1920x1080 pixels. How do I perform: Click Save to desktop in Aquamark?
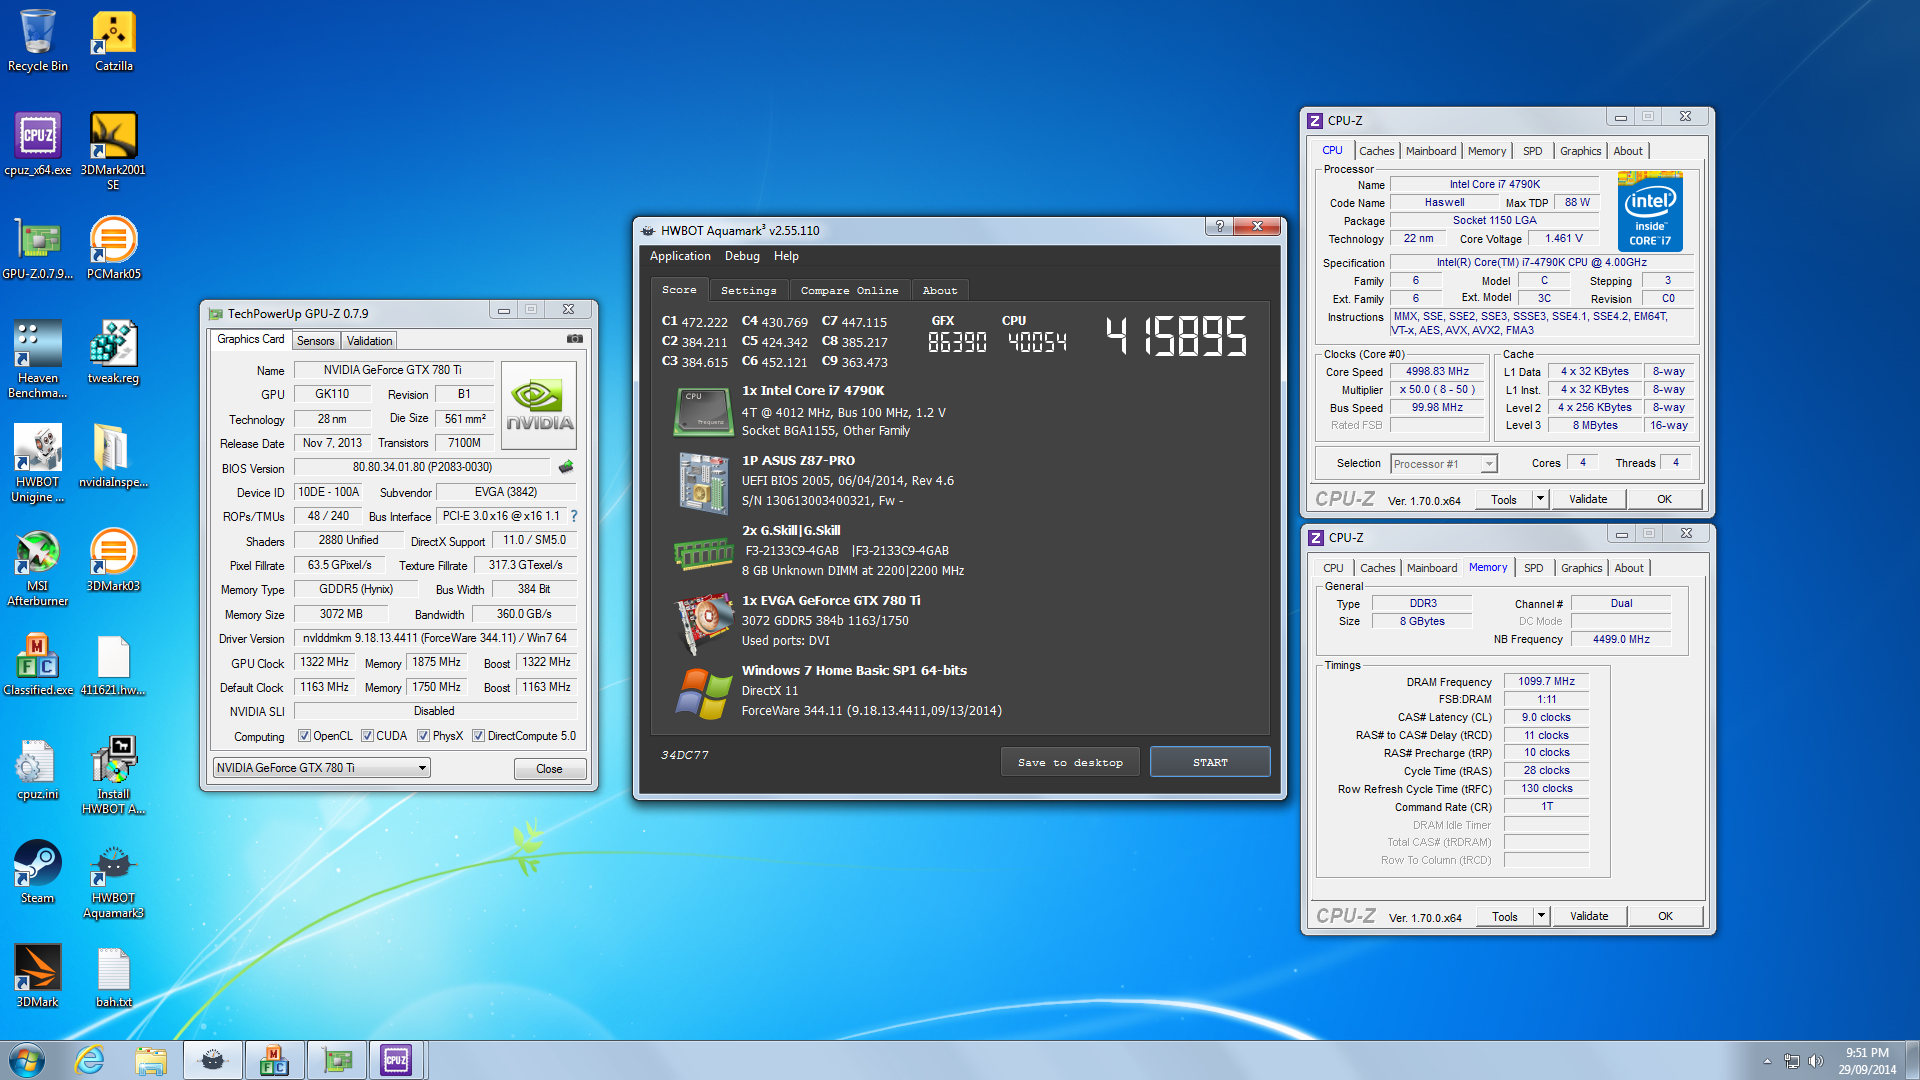(x=1070, y=762)
